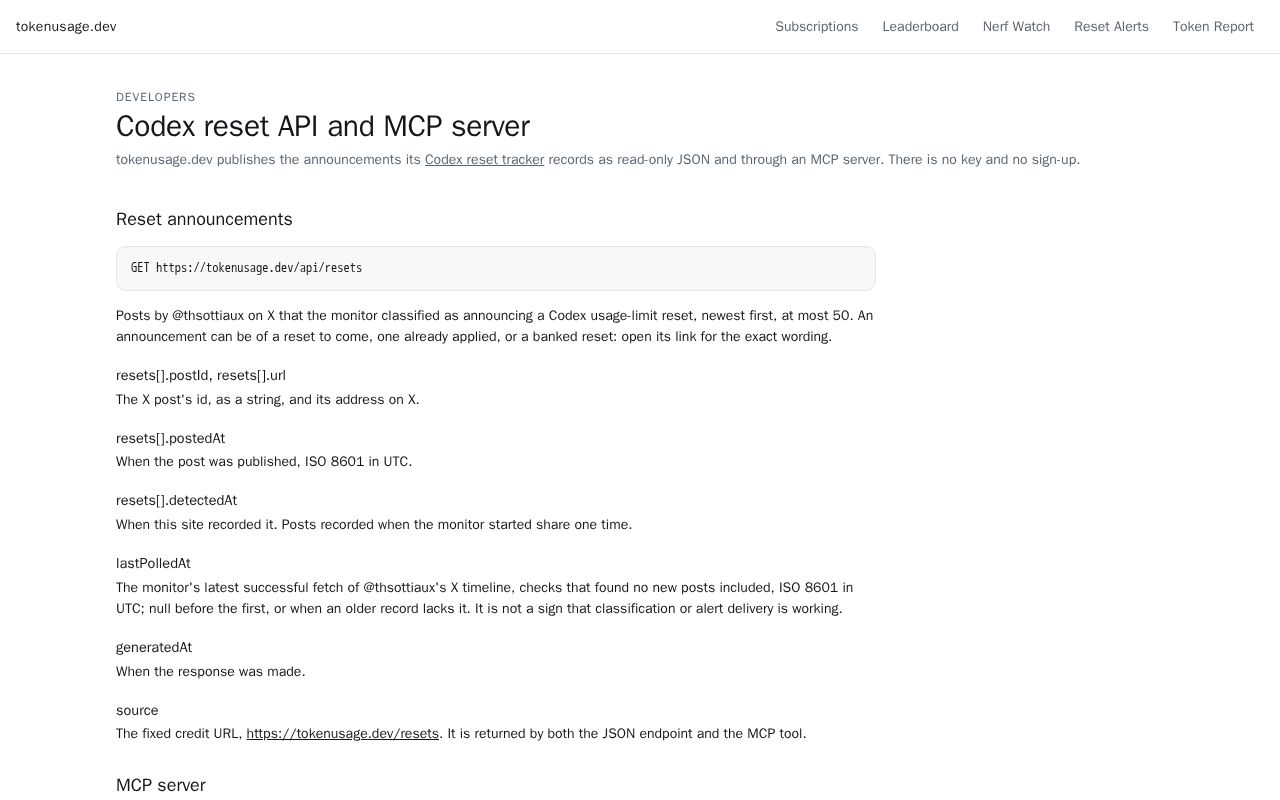1280x800 pixels.
Task: Click the DEVELOPERS label above the title
Action: [156, 97]
